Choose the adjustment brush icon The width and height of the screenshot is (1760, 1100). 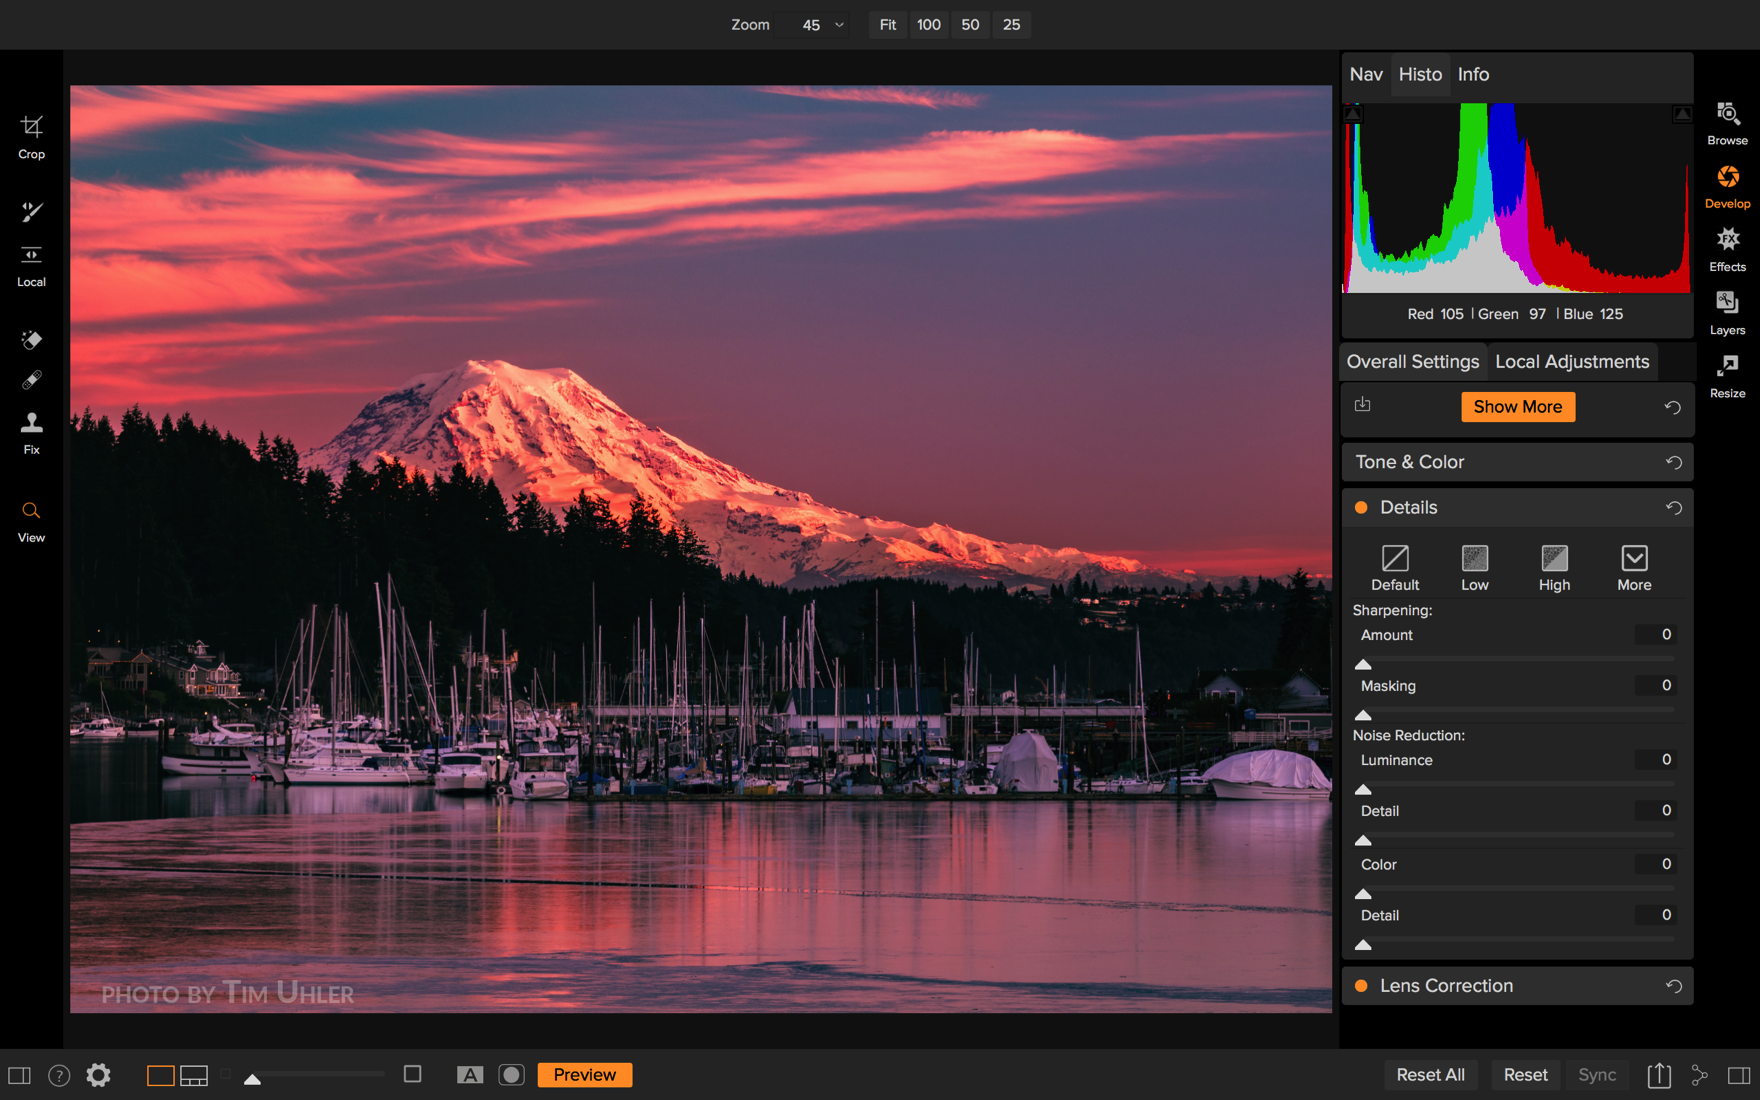point(31,211)
